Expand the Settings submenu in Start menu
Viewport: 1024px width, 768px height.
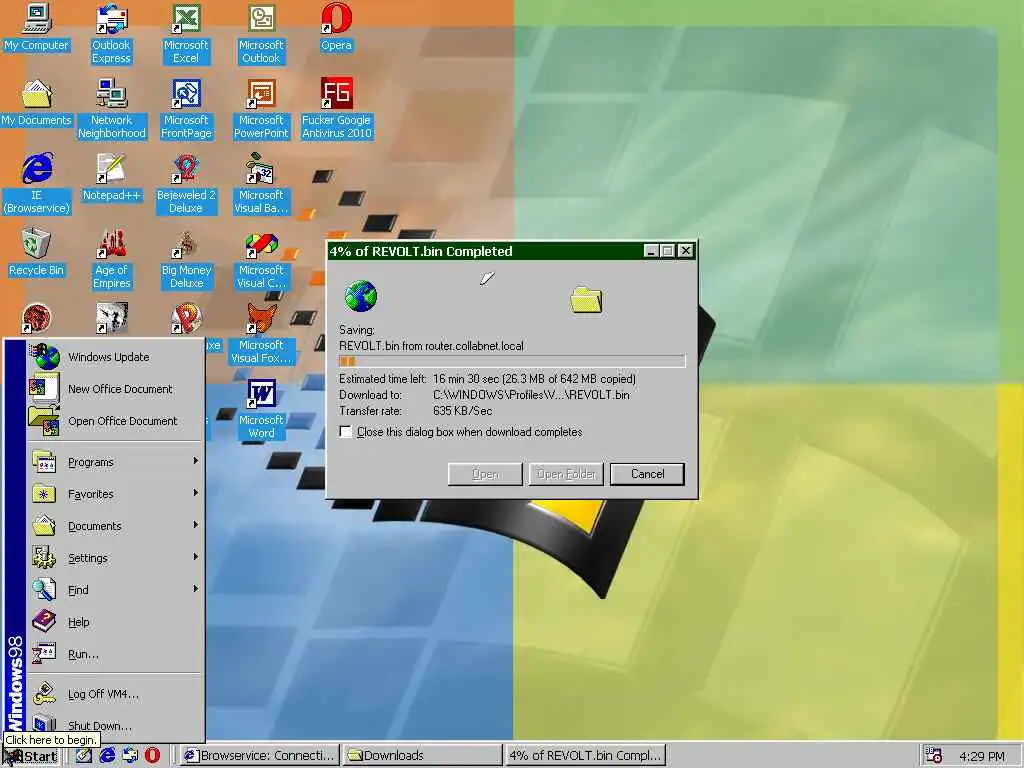pos(116,558)
